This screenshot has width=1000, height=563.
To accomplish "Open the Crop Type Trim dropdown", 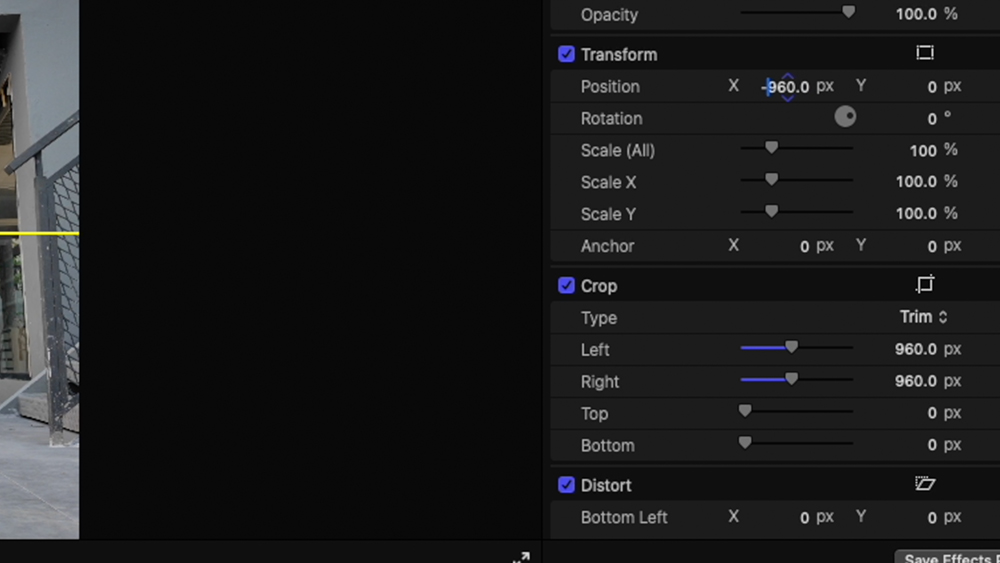I will 923,317.
